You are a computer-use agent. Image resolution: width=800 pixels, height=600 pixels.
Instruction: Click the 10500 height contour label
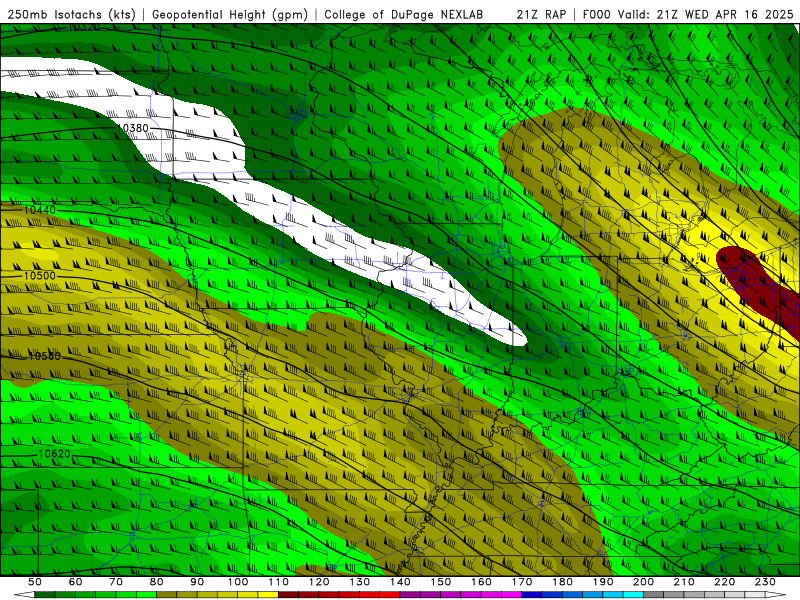tap(39, 276)
